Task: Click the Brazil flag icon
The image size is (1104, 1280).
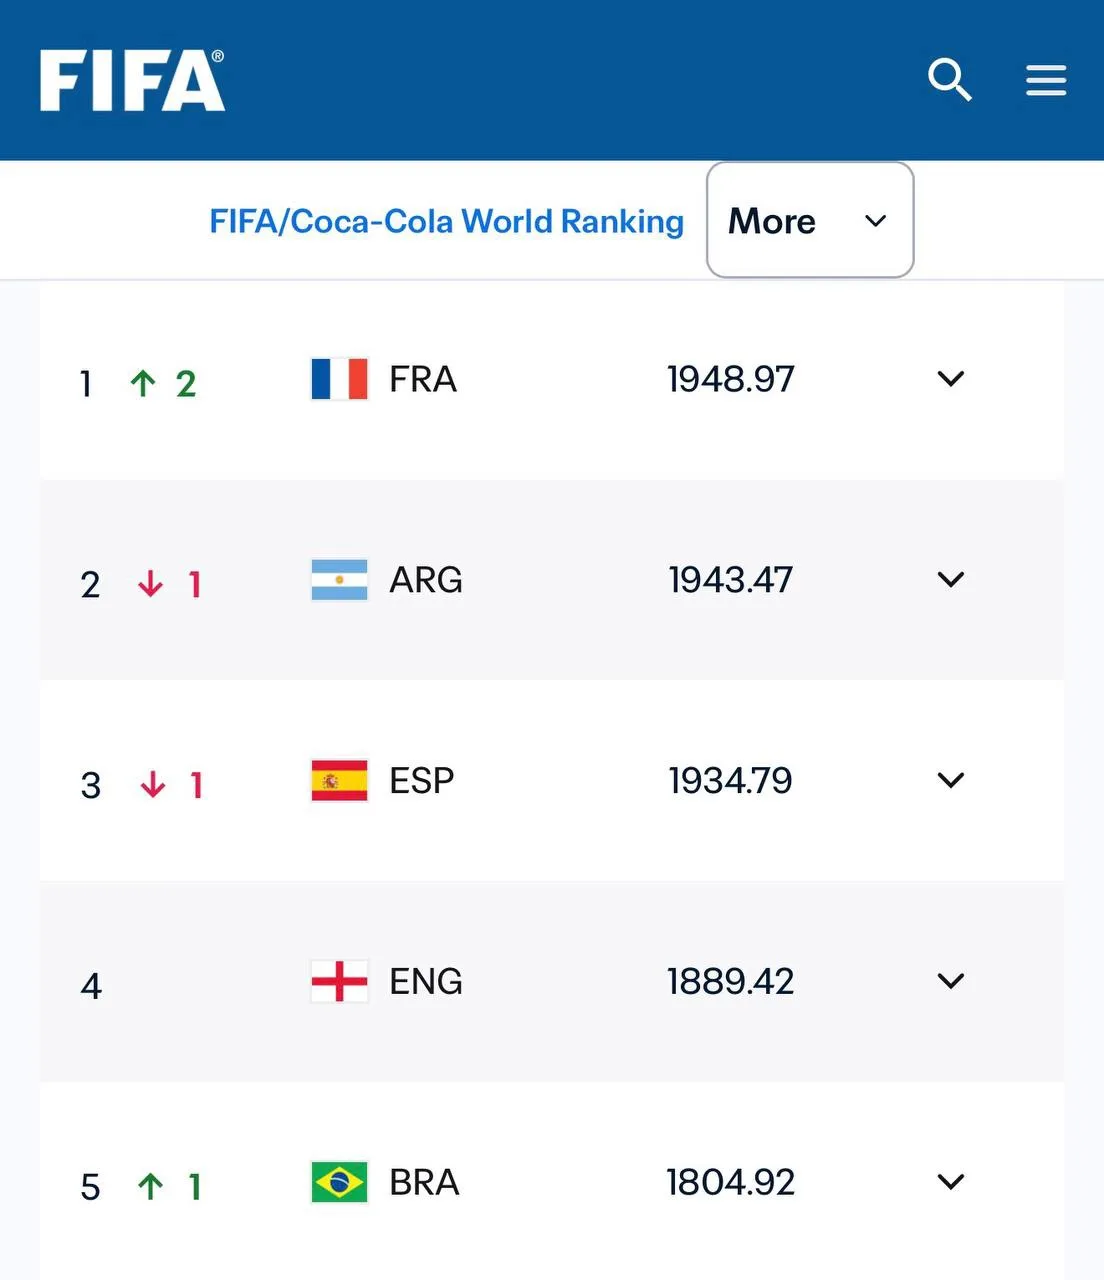Action: click(x=339, y=1182)
